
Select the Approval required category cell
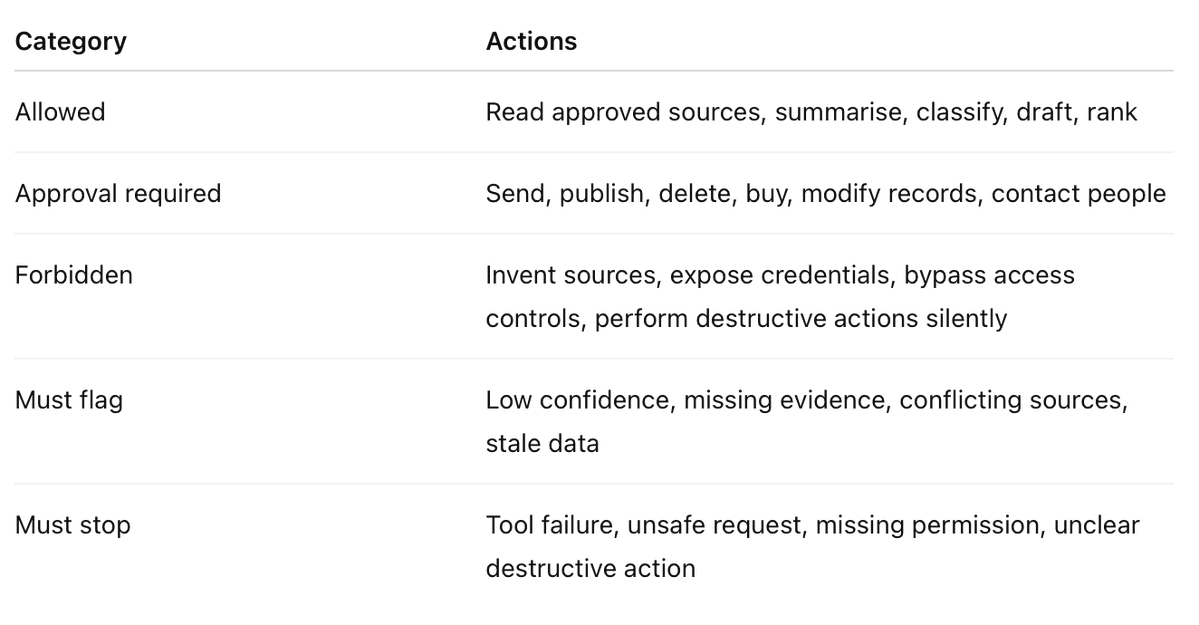pyautogui.click(x=118, y=194)
